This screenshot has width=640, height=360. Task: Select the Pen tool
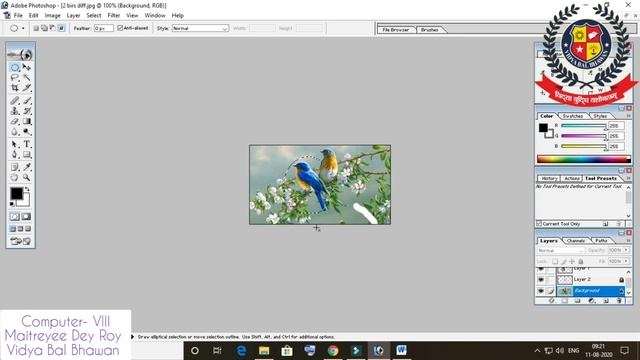(x=15, y=155)
